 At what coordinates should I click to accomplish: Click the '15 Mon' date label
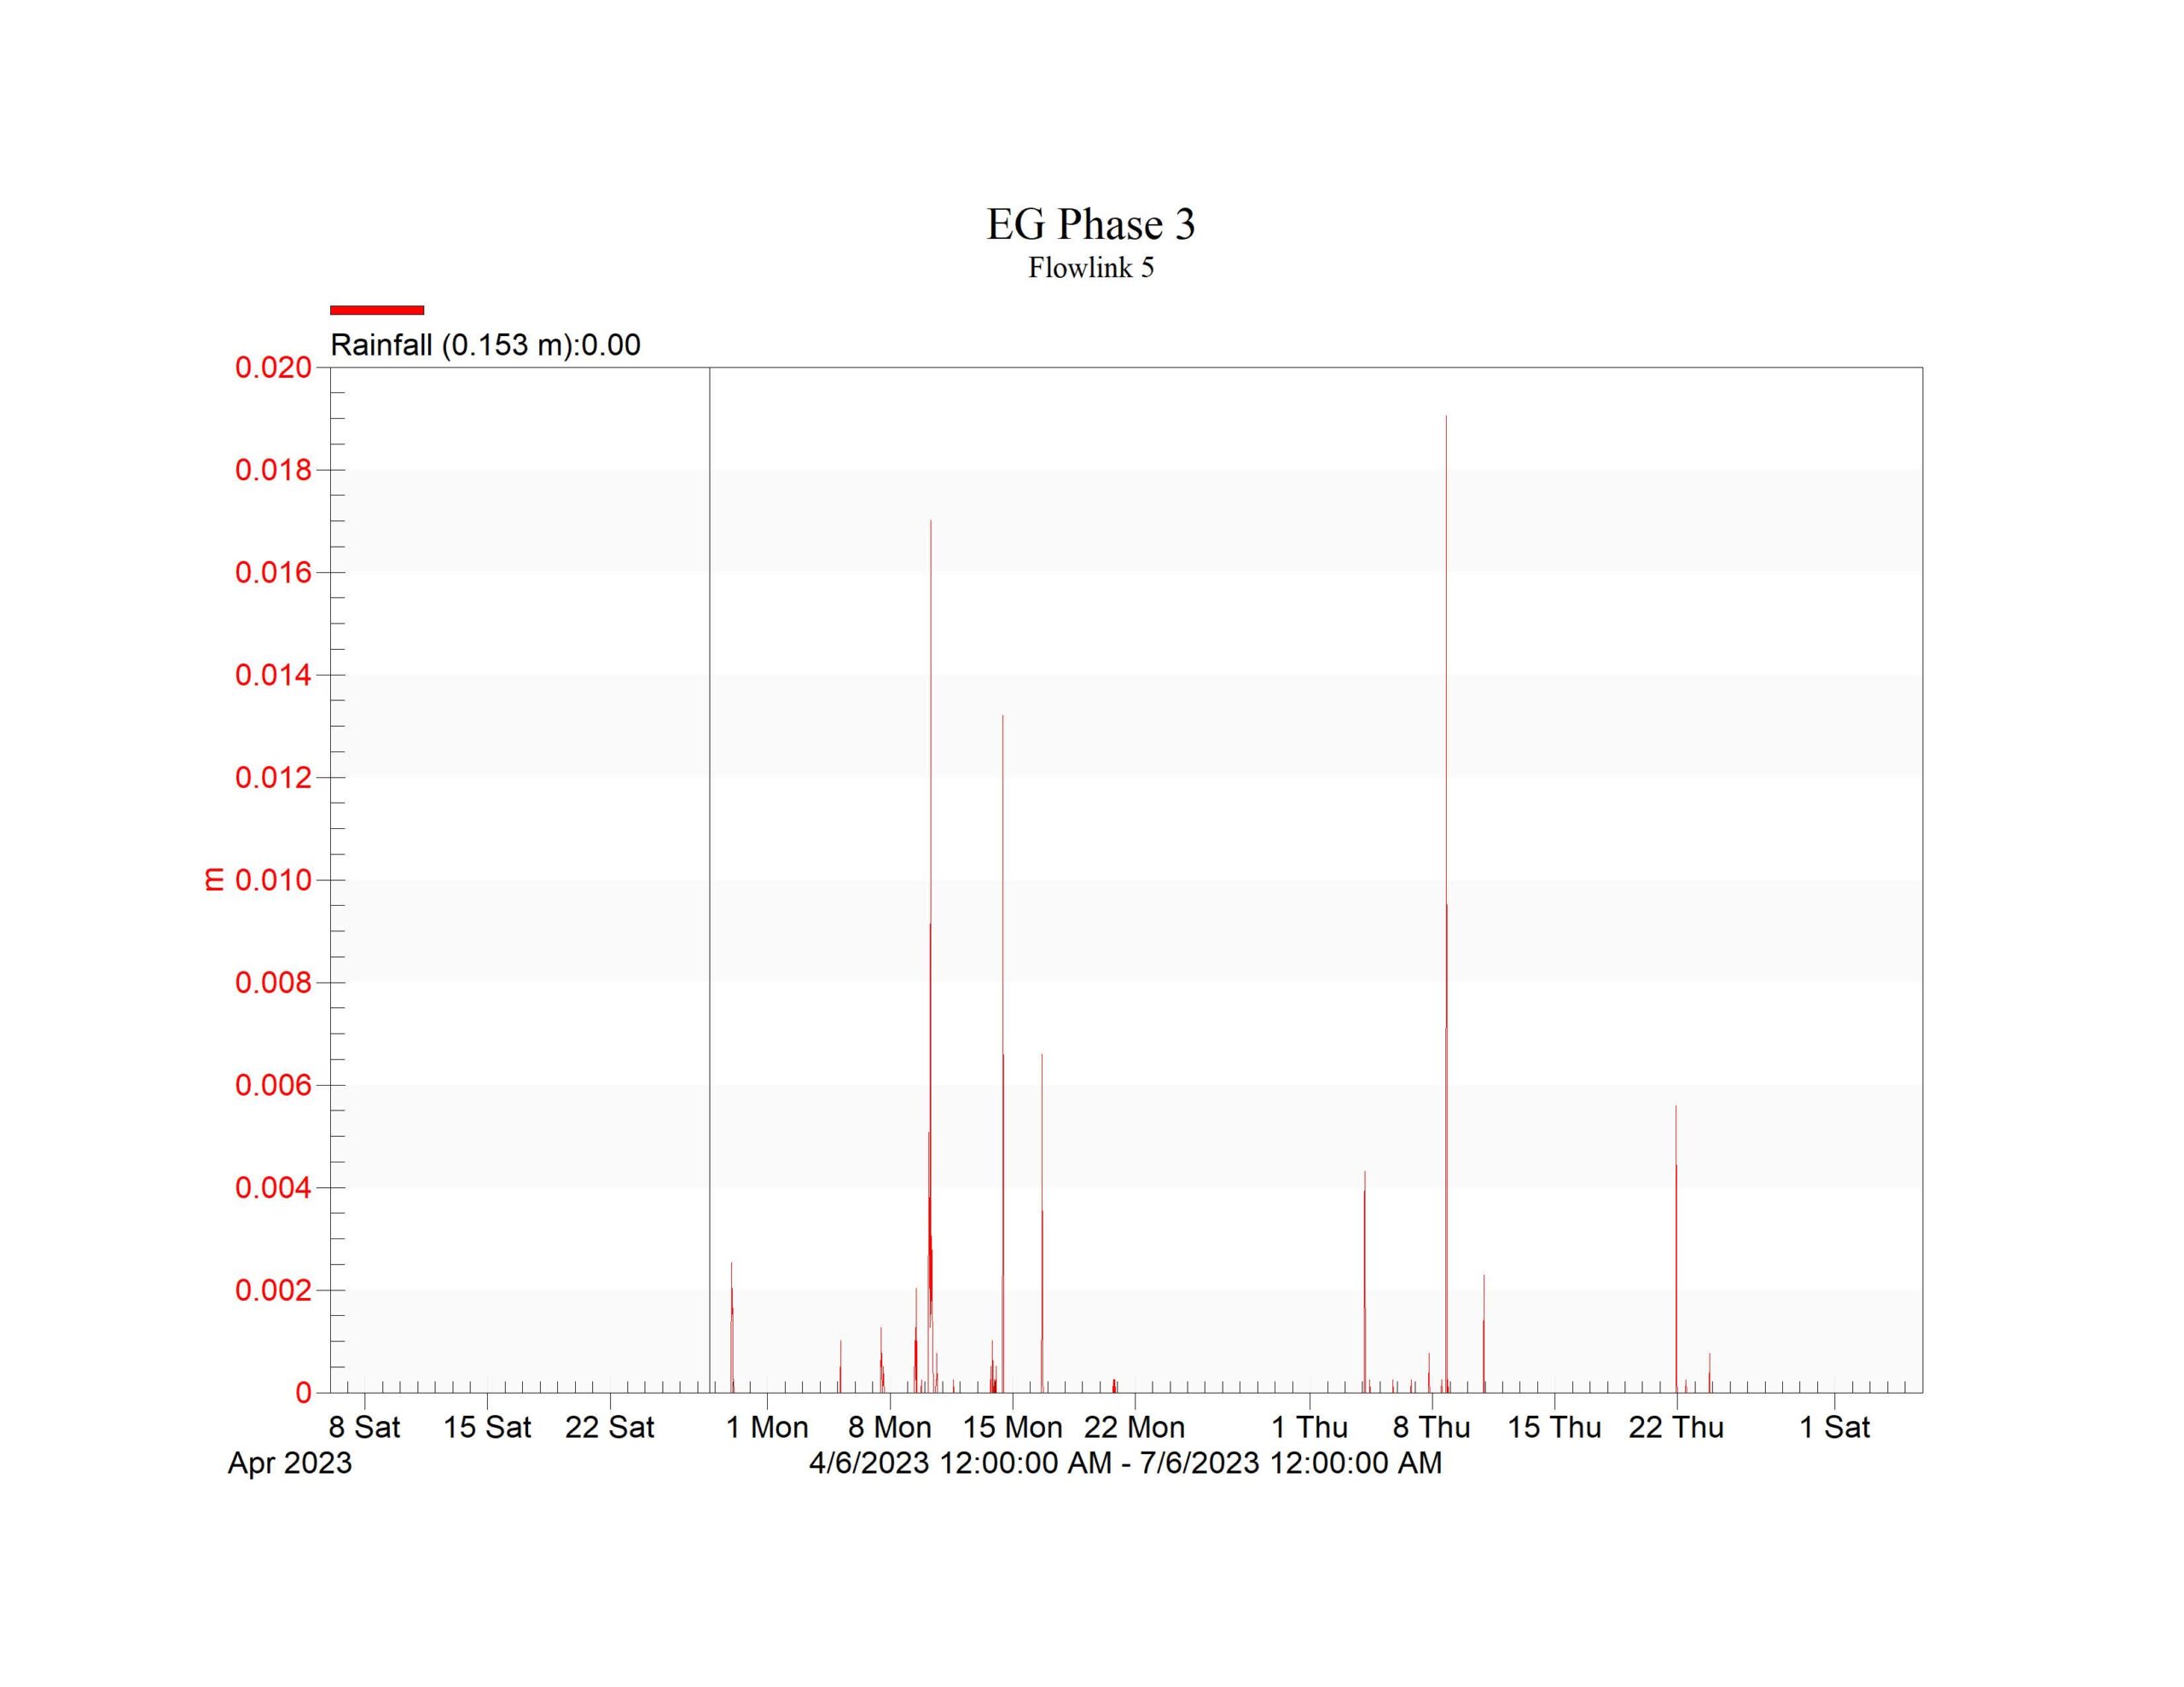(x=1013, y=1427)
